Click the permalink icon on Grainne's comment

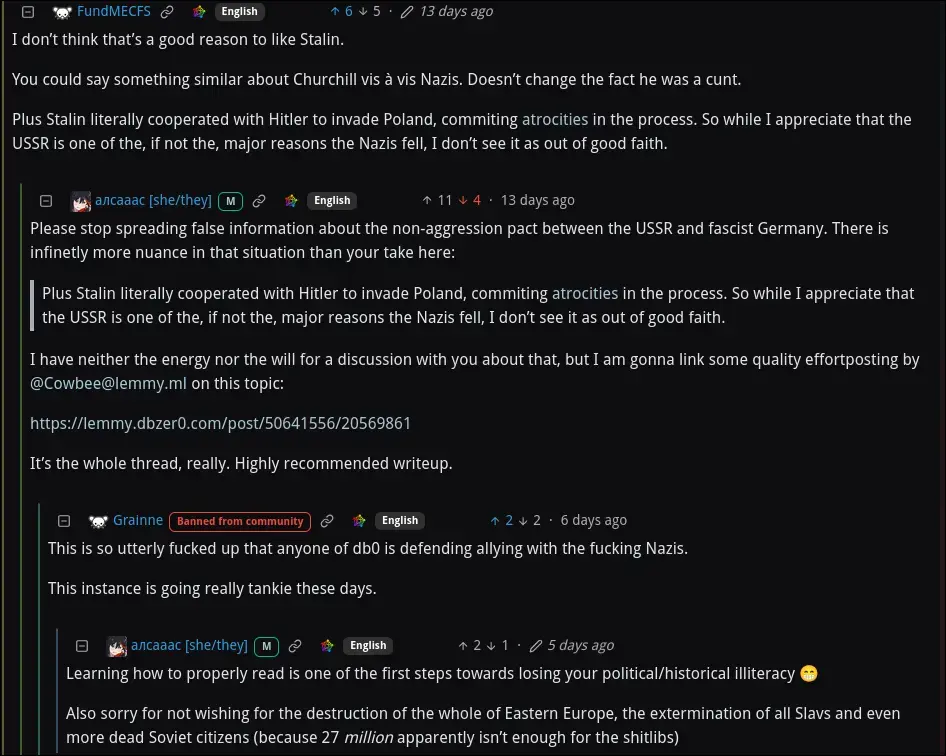(327, 520)
